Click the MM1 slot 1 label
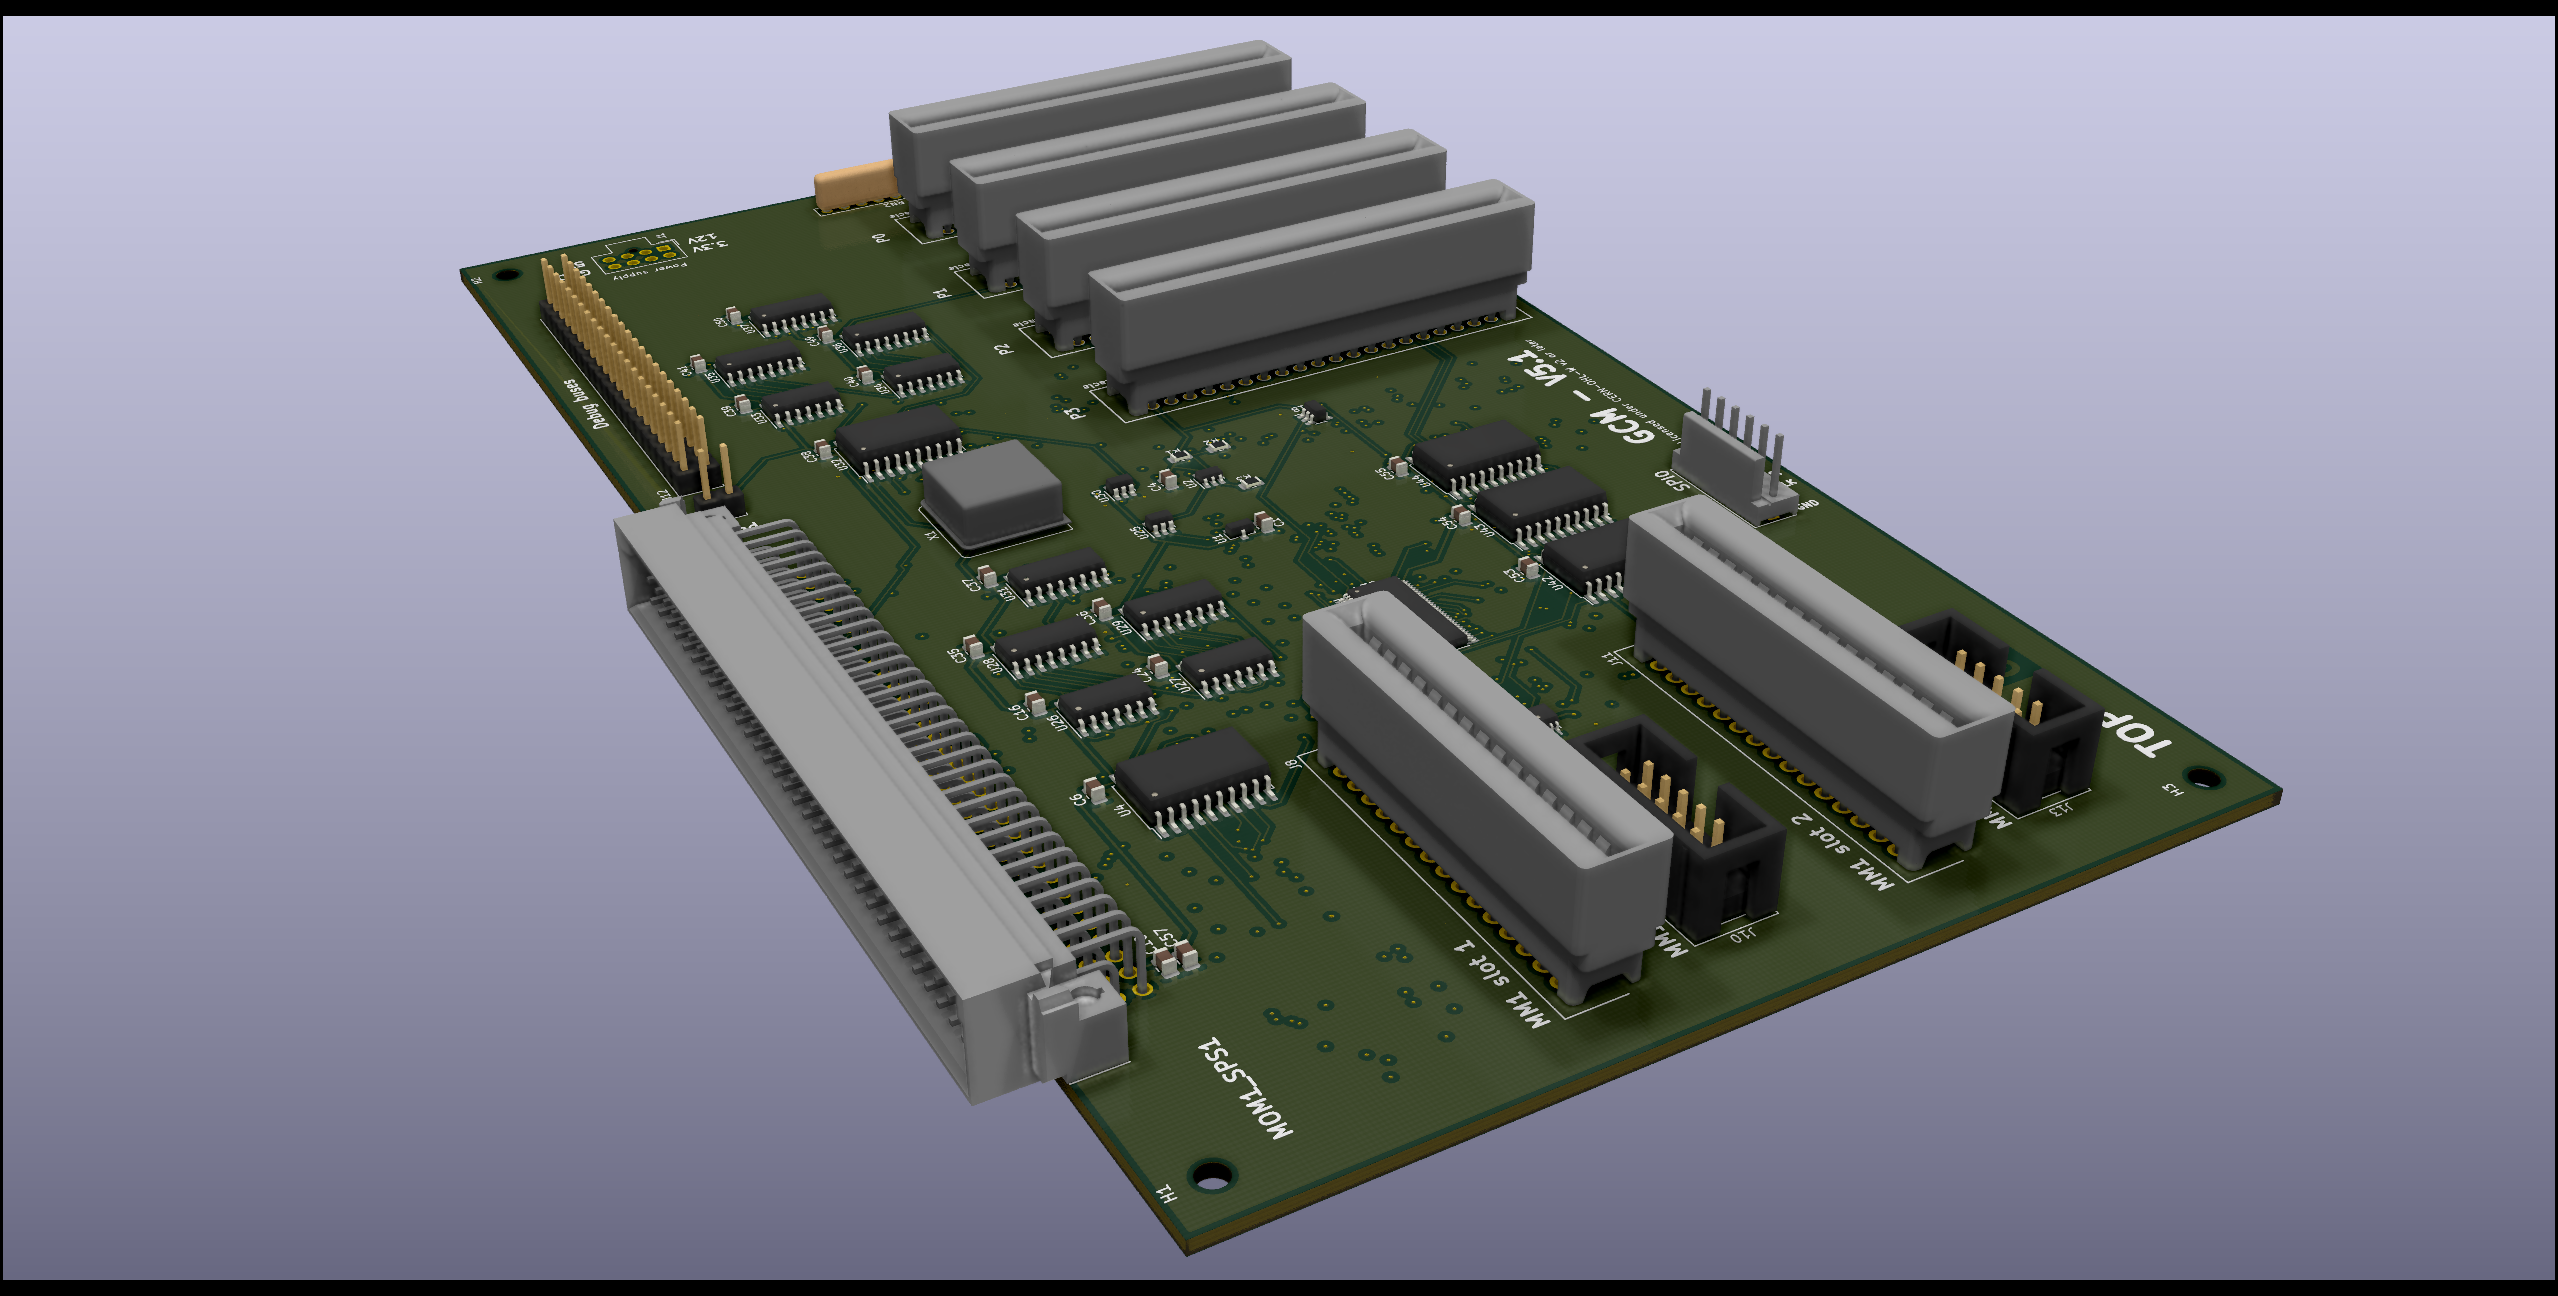This screenshot has height=1296, width=2558. (x=1502, y=982)
